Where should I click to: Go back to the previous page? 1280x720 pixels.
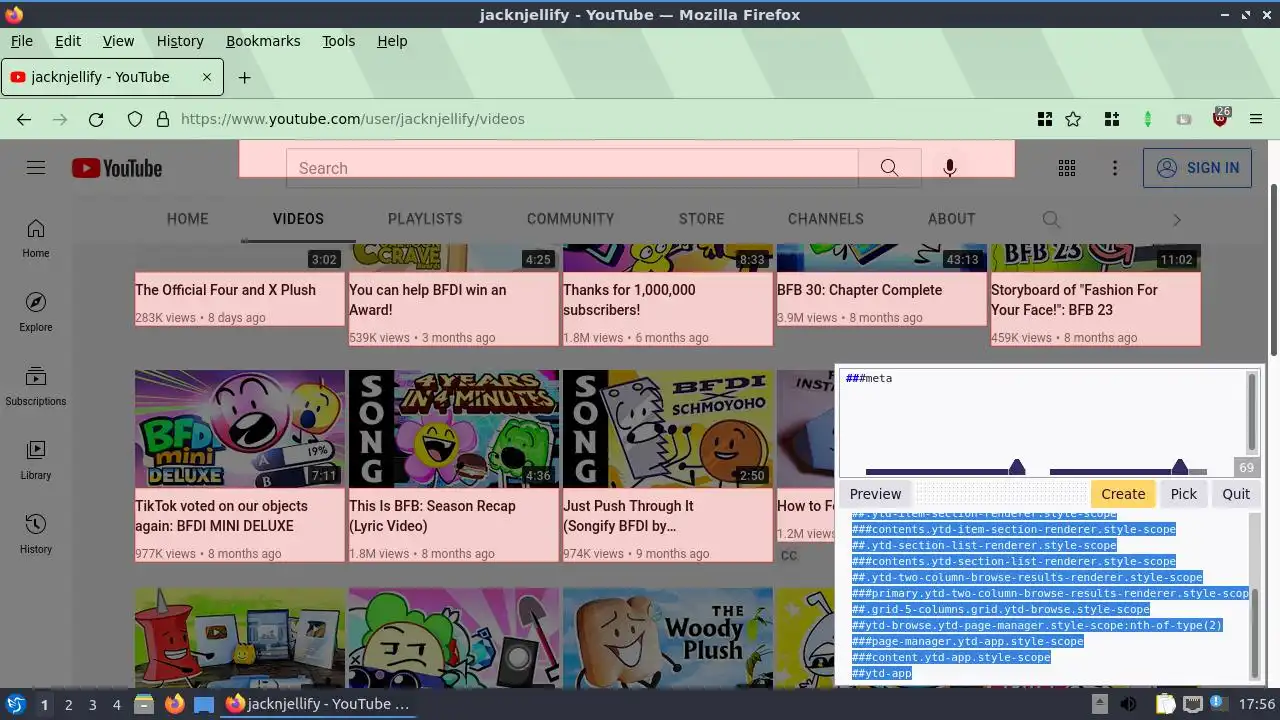click(x=24, y=119)
